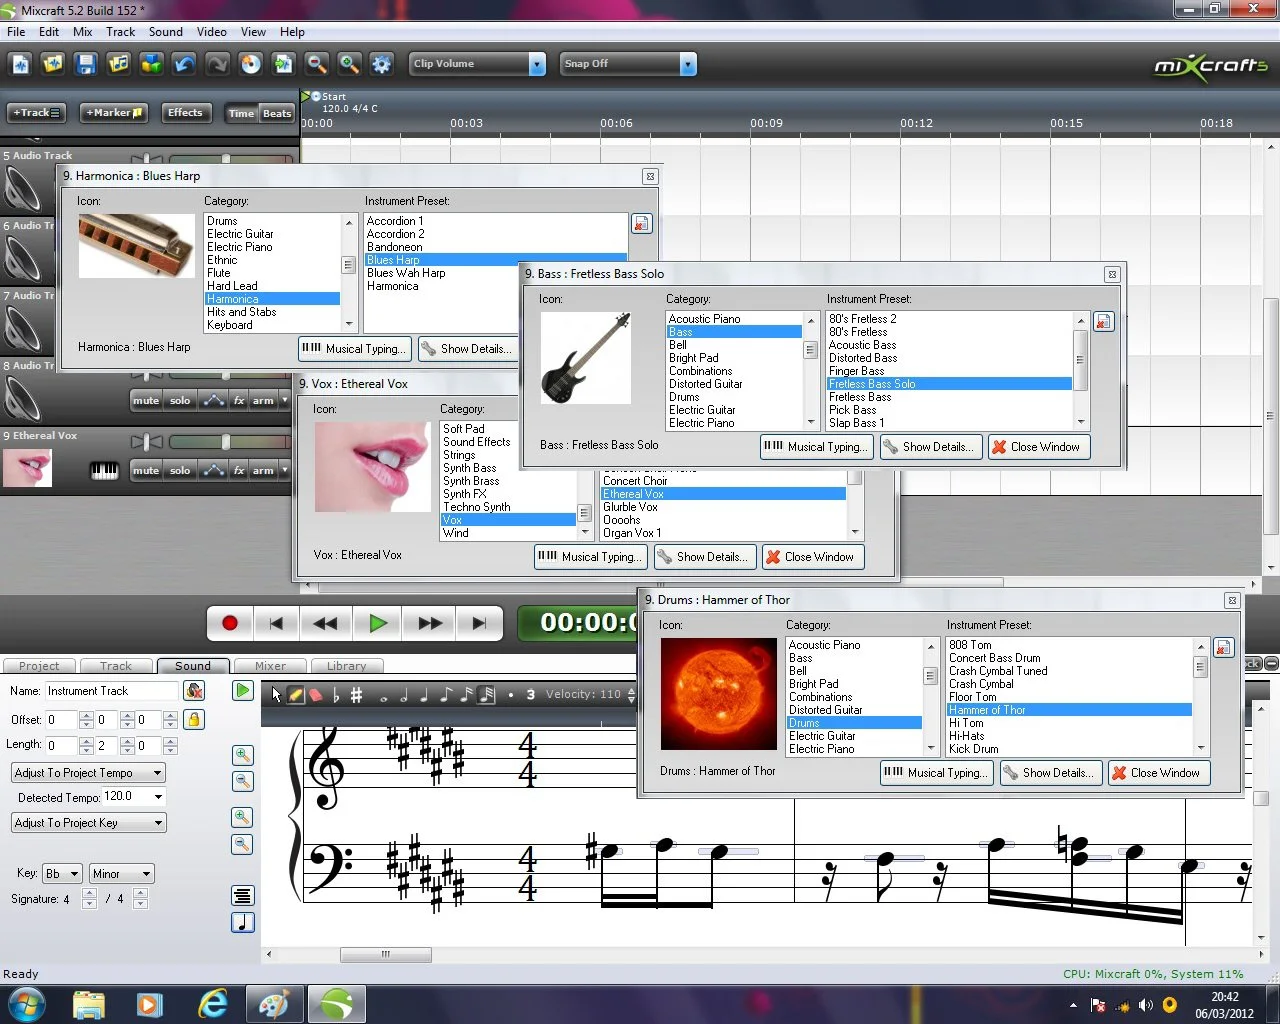This screenshot has height=1024, width=1280.
Task: Click Show Details in Bass window
Action: point(931,447)
